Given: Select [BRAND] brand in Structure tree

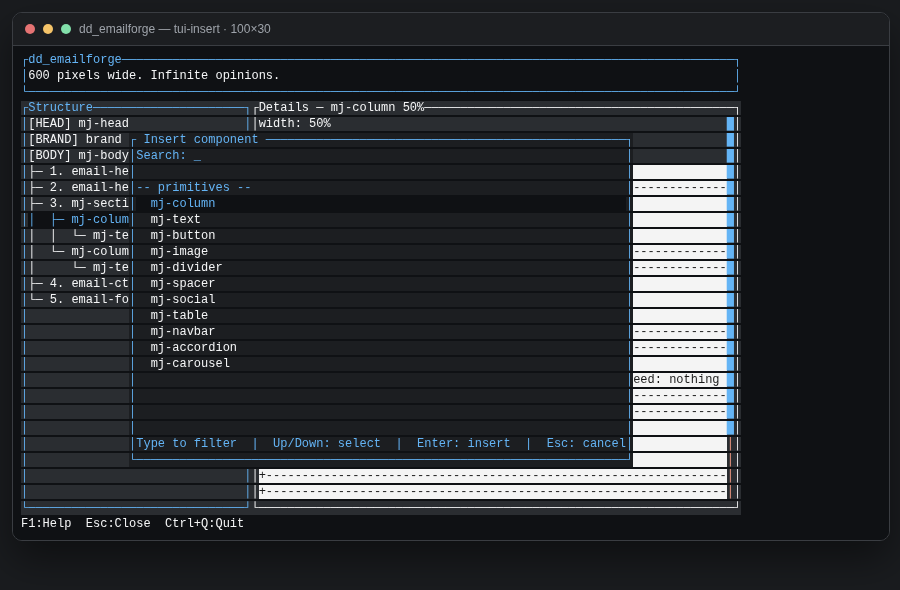Looking at the screenshot, I should click(x=75, y=139).
